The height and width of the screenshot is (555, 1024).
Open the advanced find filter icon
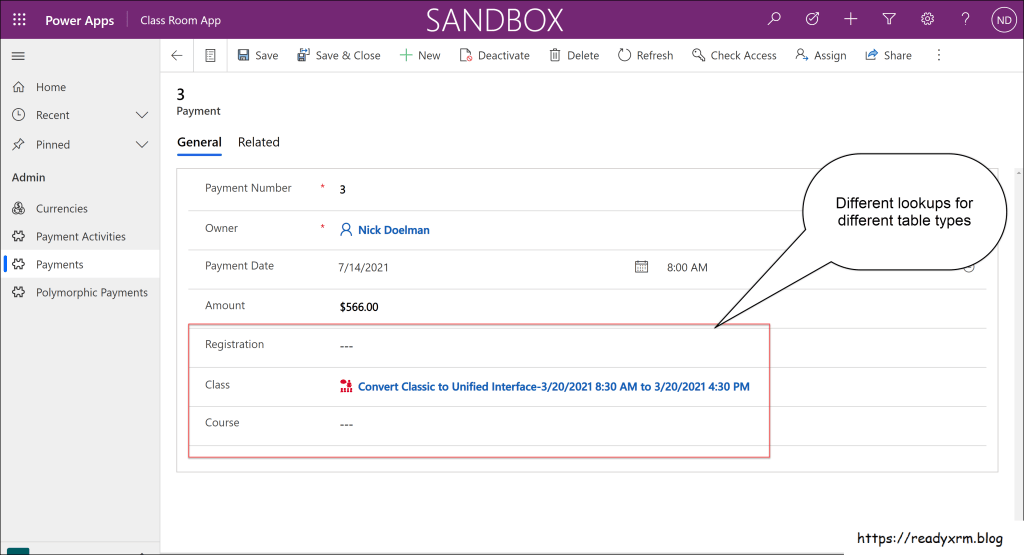pyautogui.click(x=889, y=19)
